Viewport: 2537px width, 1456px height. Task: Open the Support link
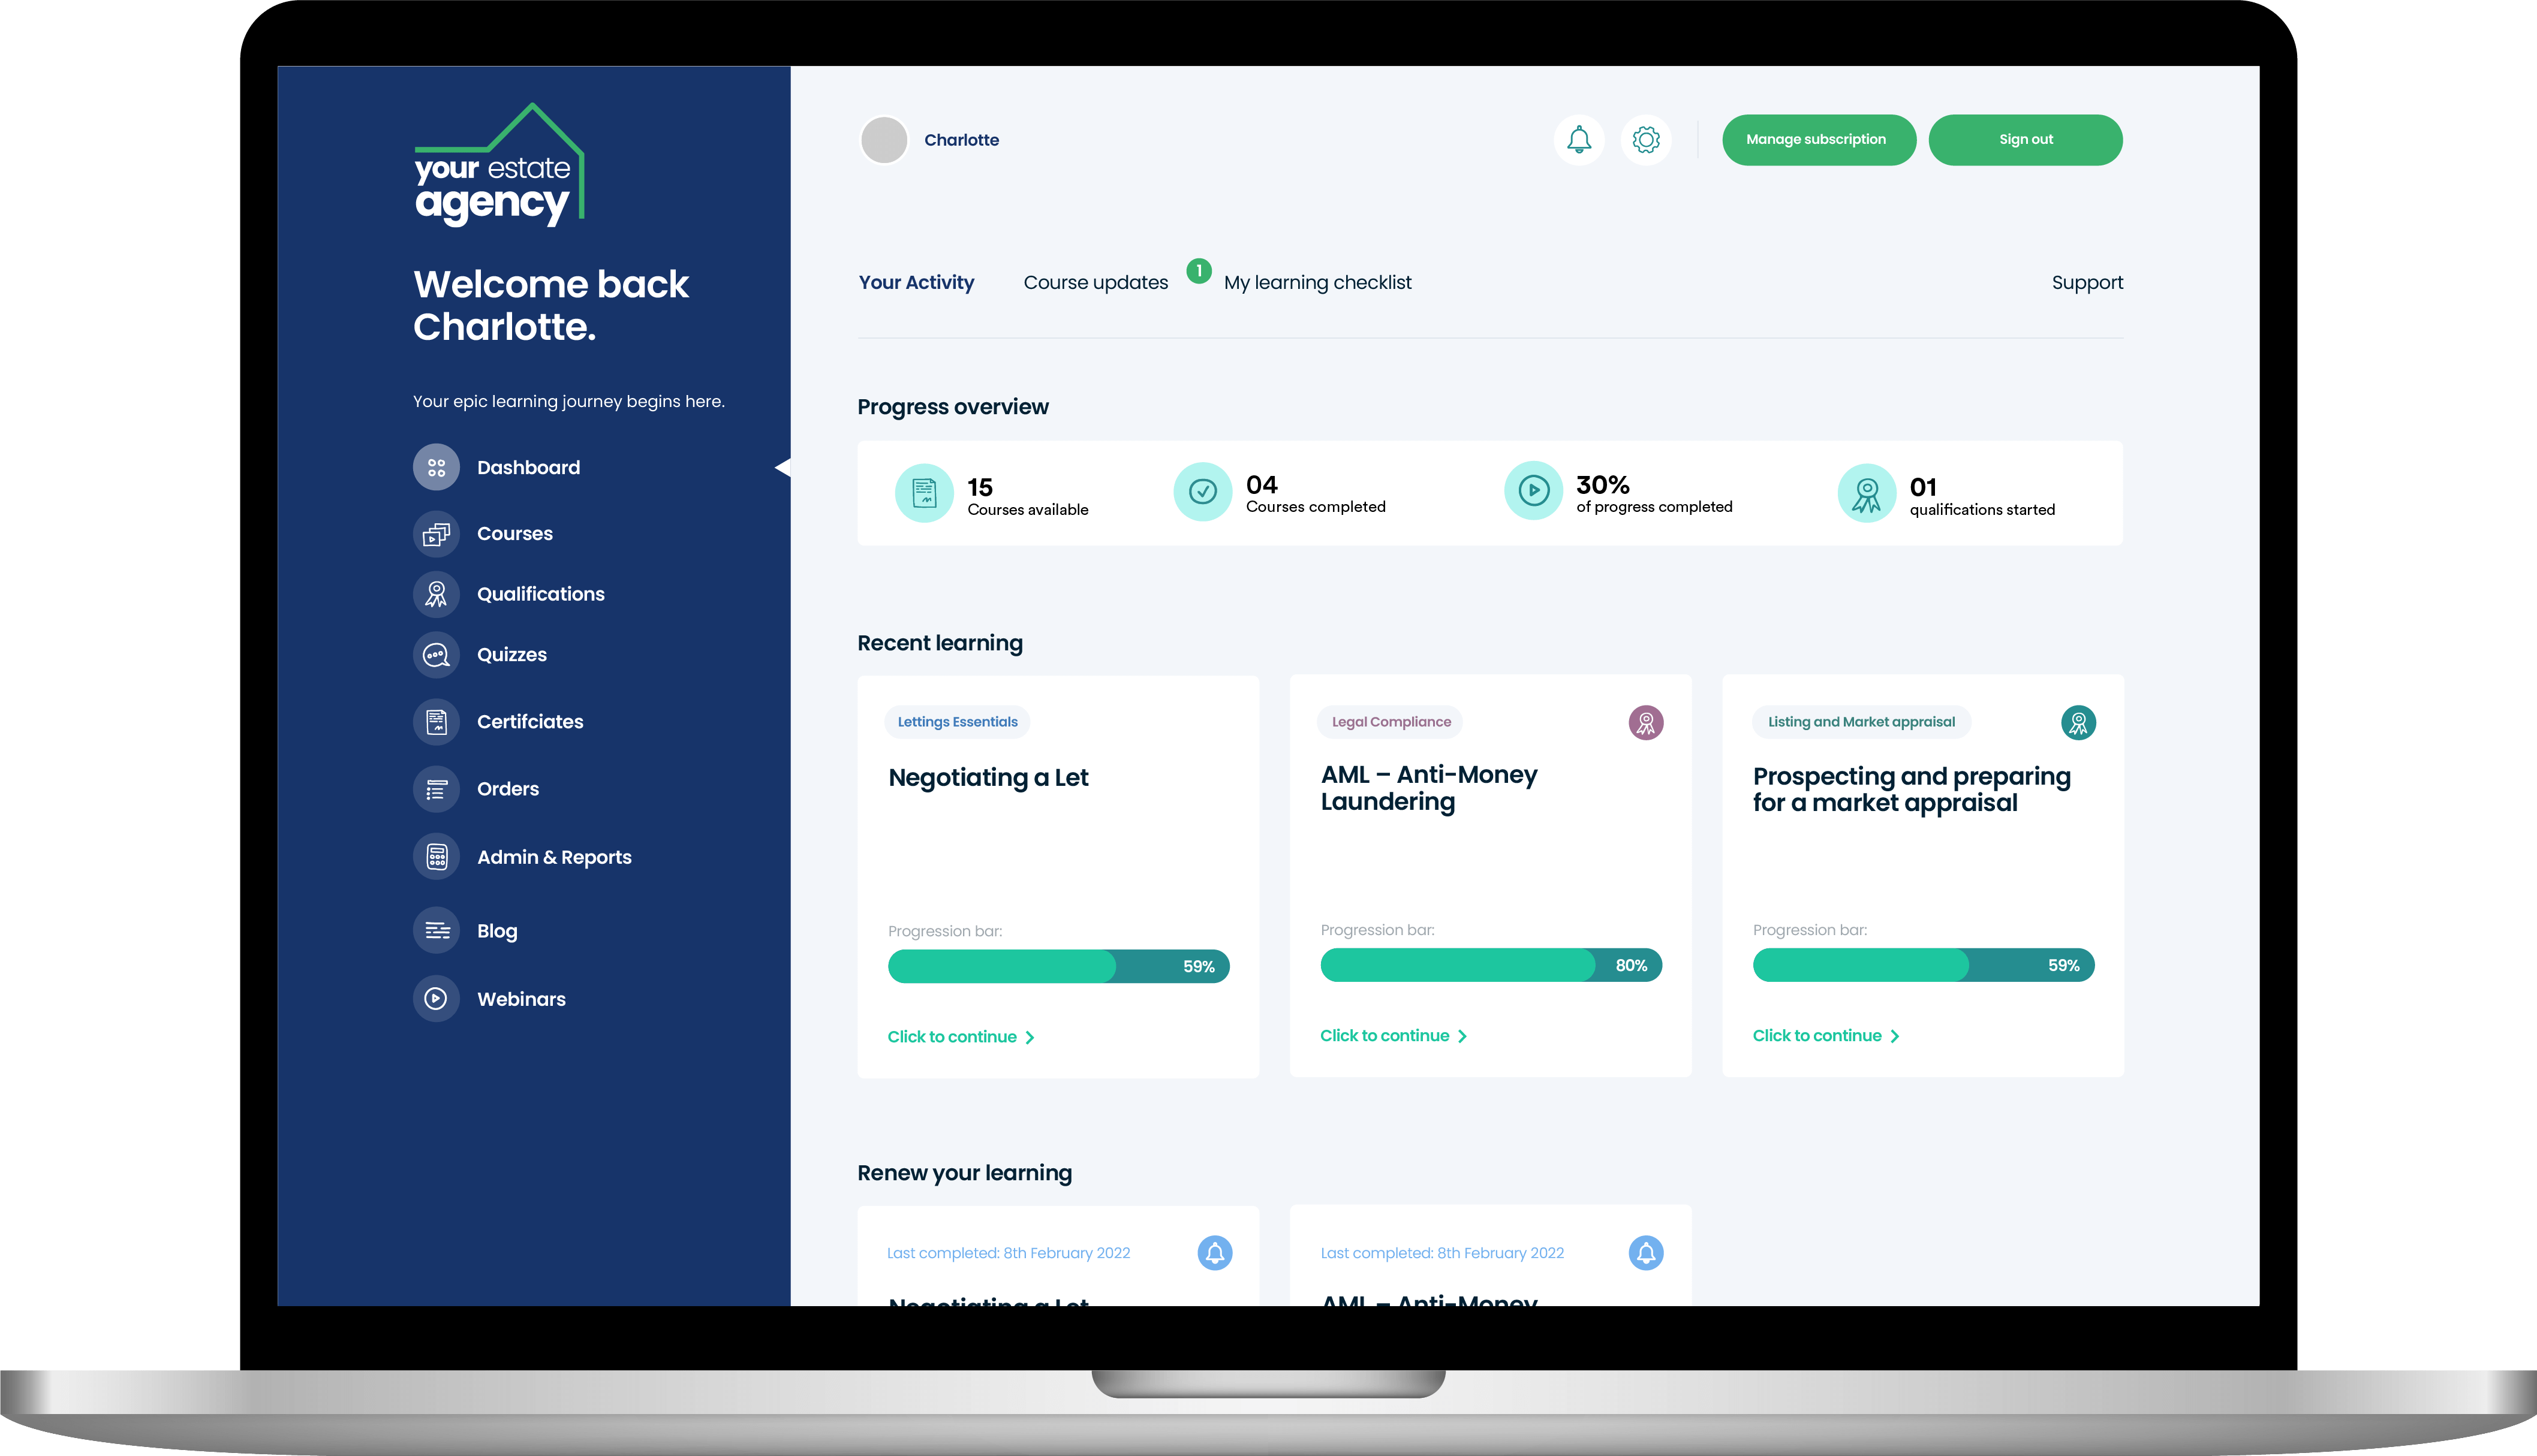point(2087,282)
